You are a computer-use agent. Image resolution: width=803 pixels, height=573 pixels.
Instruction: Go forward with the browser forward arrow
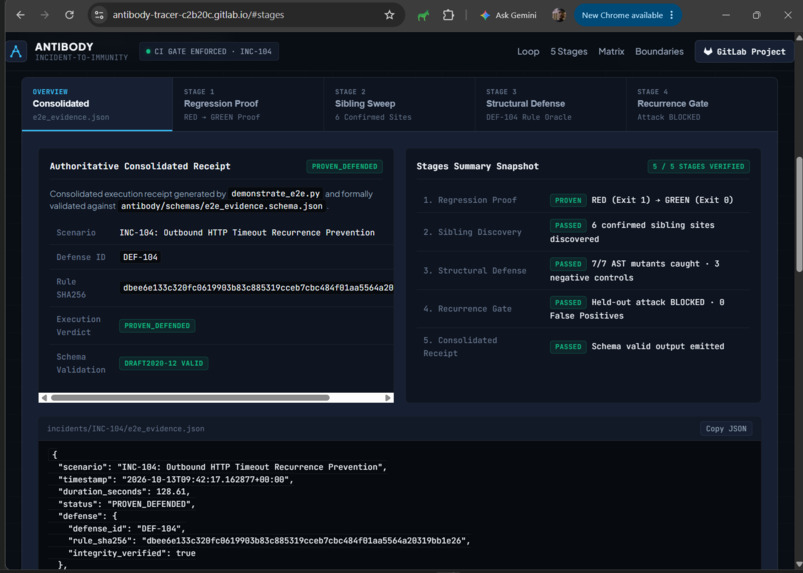click(x=45, y=15)
